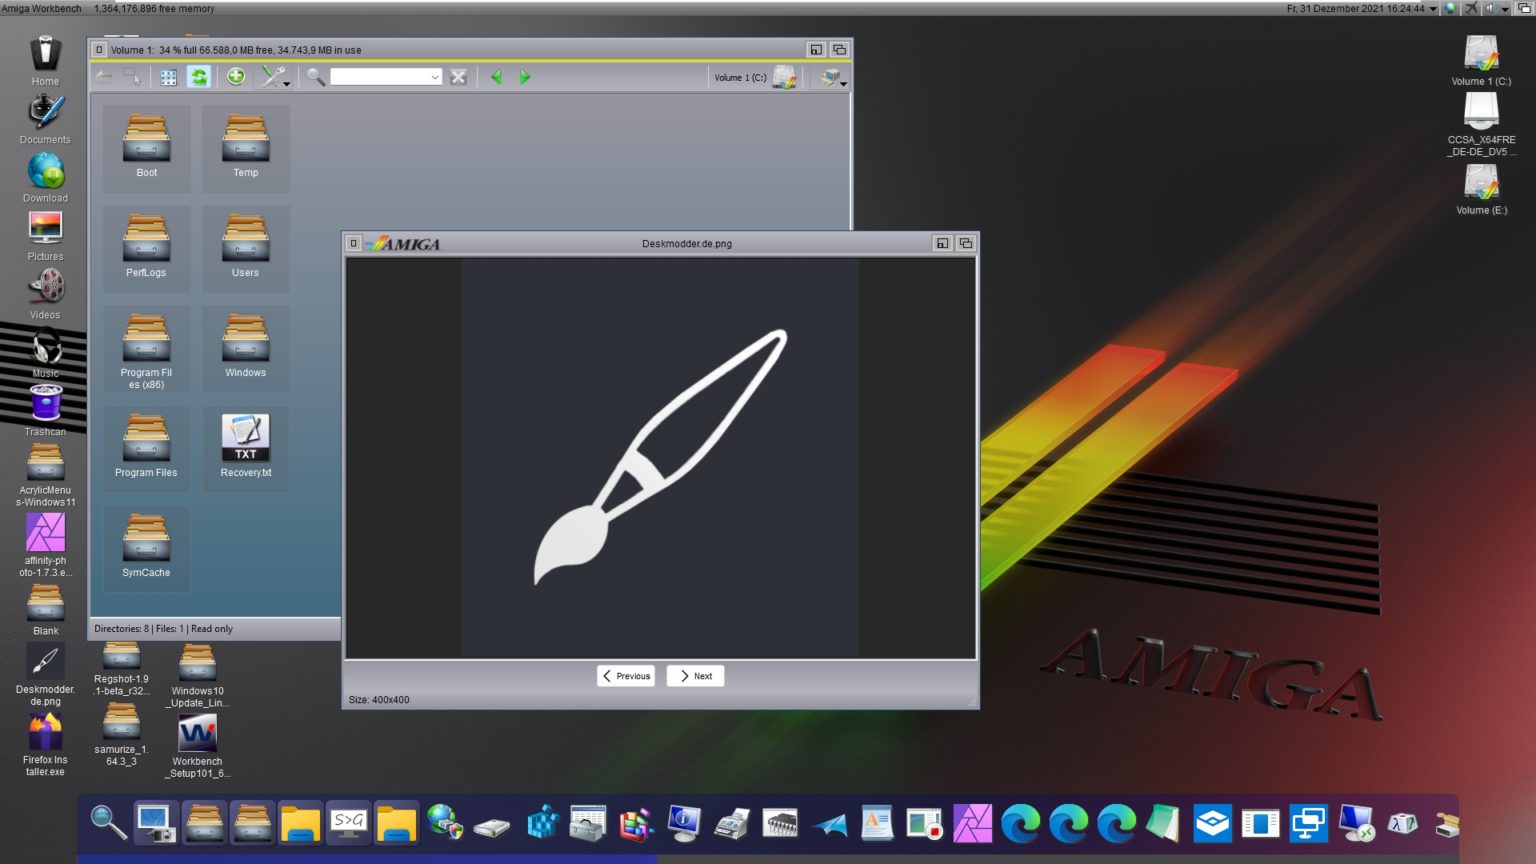The height and width of the screenshot is (864, 1536).
Task: Toggle the depth gadget of the Deskmodder.de.png window
Action: click(965, 243)
